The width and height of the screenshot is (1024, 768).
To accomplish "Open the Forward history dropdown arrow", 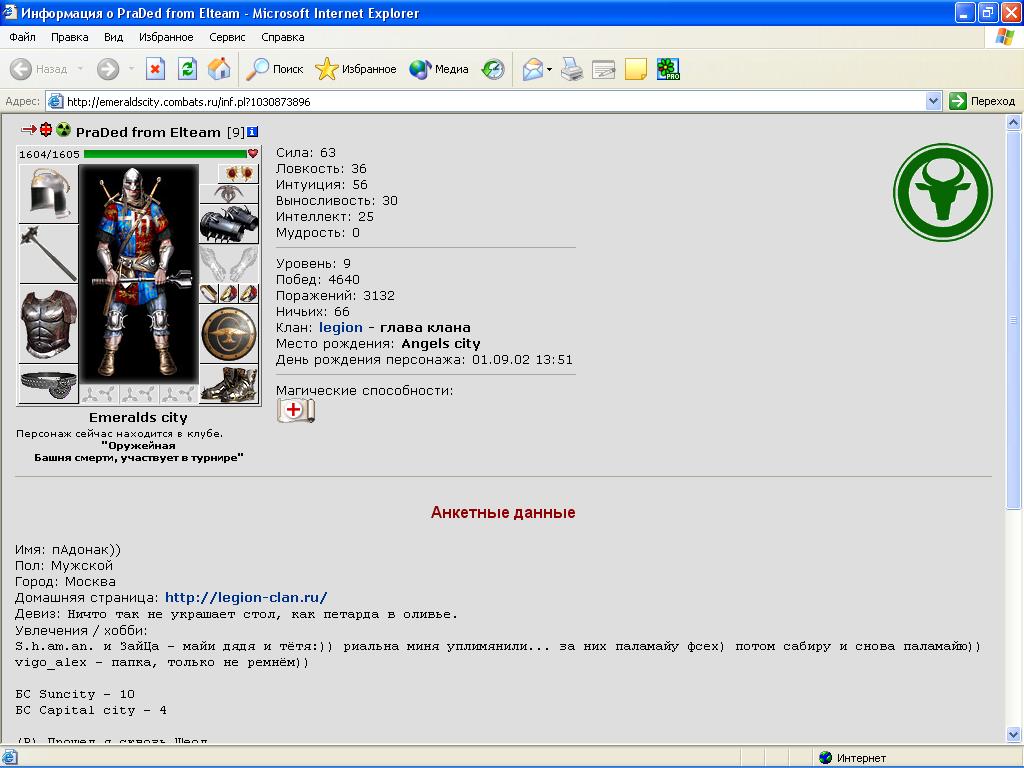I will 131,69.
